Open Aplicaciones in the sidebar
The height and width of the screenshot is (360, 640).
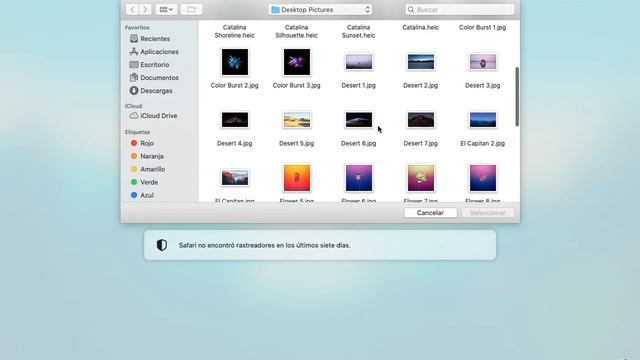pyautogui.click(x=154, y=52)
